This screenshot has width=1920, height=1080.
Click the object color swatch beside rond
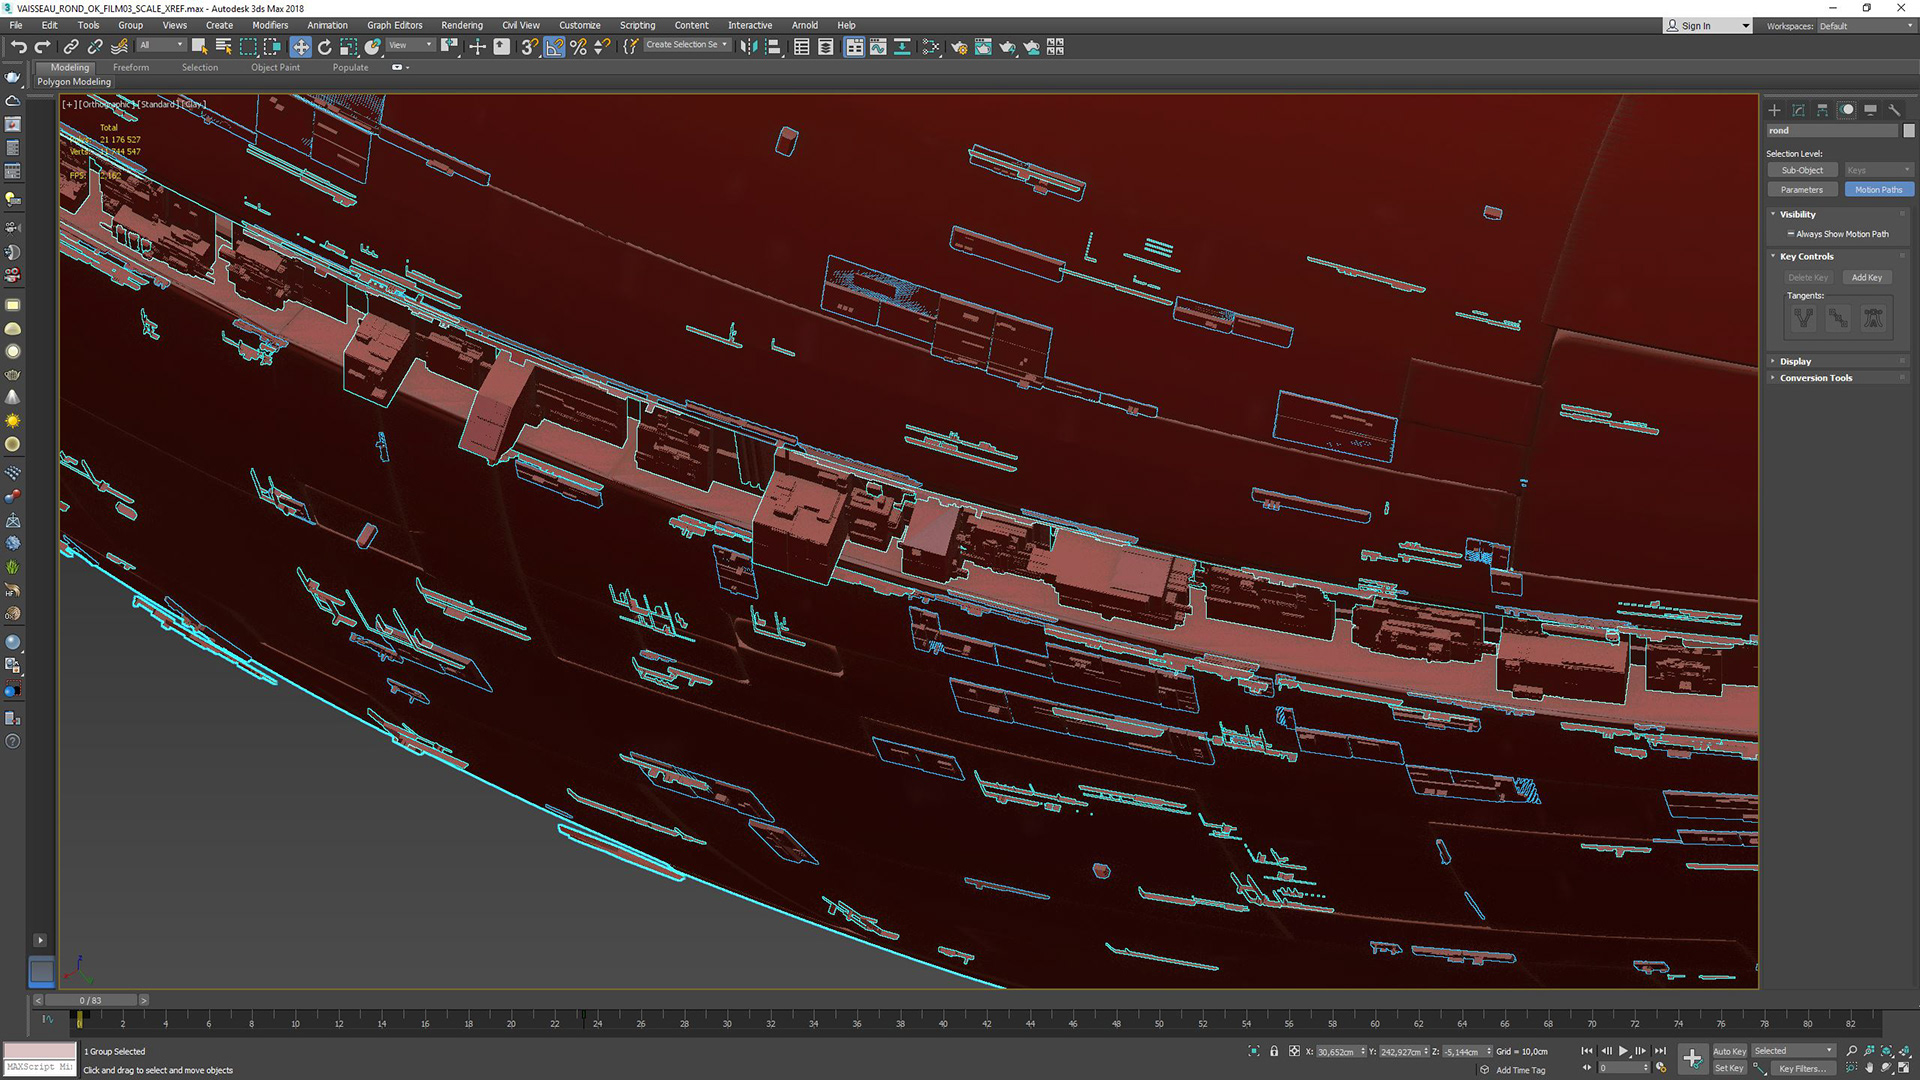tap(1908, 131)
